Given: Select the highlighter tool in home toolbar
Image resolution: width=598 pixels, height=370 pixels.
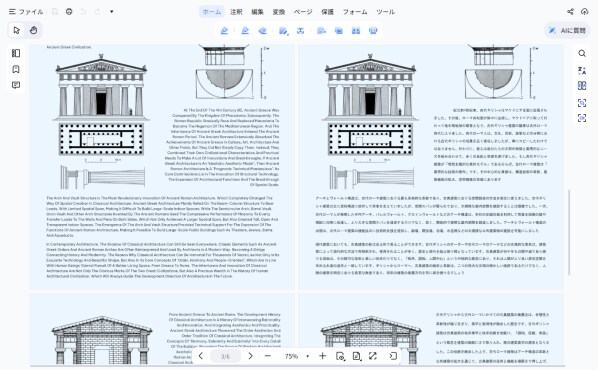Looking at the screenshot, I should pos(224,31).
